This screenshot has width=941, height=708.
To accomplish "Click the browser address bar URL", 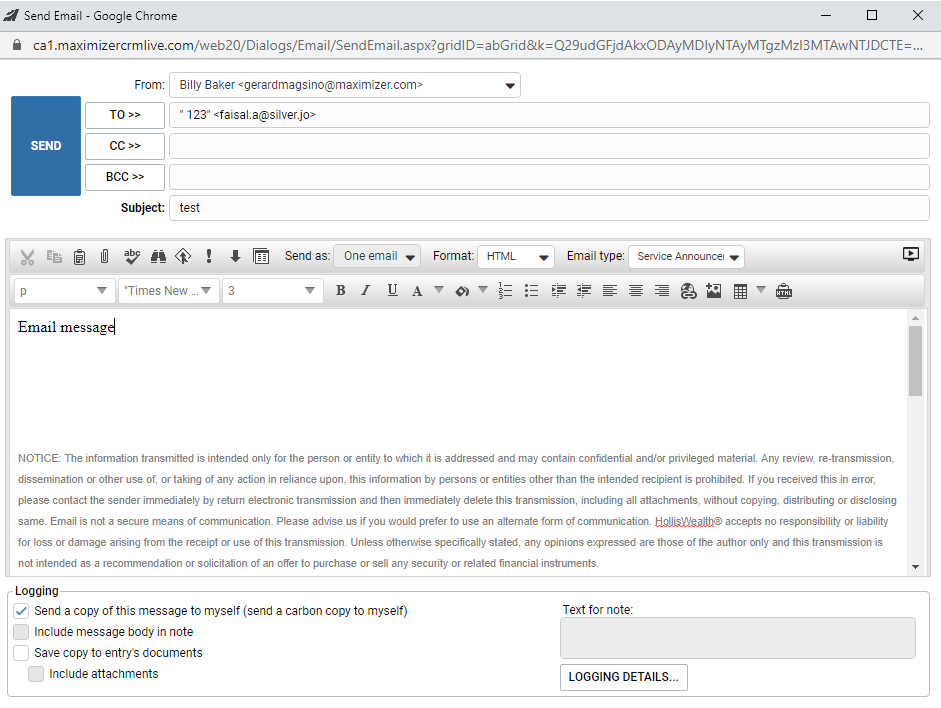I will 478,46.
